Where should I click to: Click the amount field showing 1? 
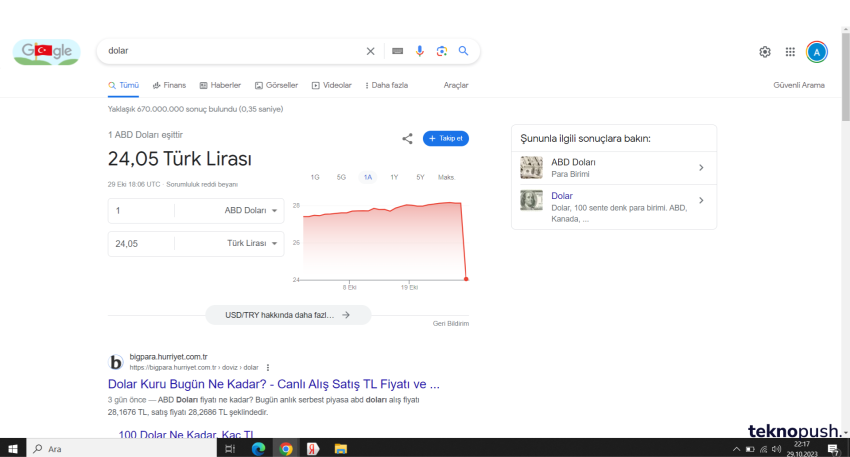click(x=141, y=211)
